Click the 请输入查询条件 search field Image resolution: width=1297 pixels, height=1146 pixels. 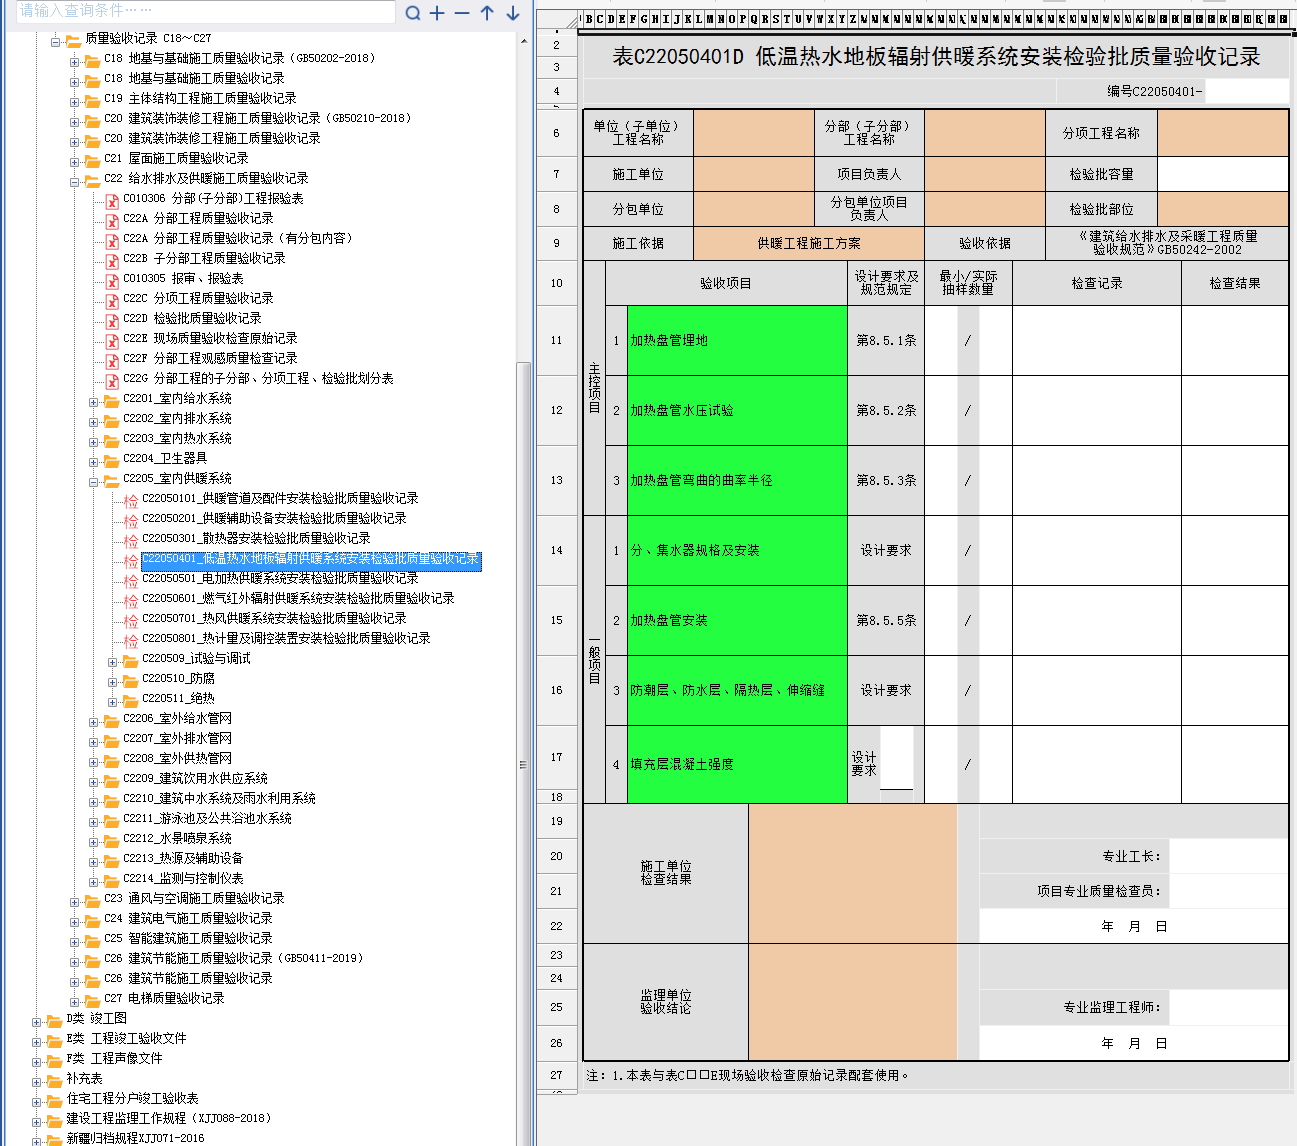(x=205, y=11)
